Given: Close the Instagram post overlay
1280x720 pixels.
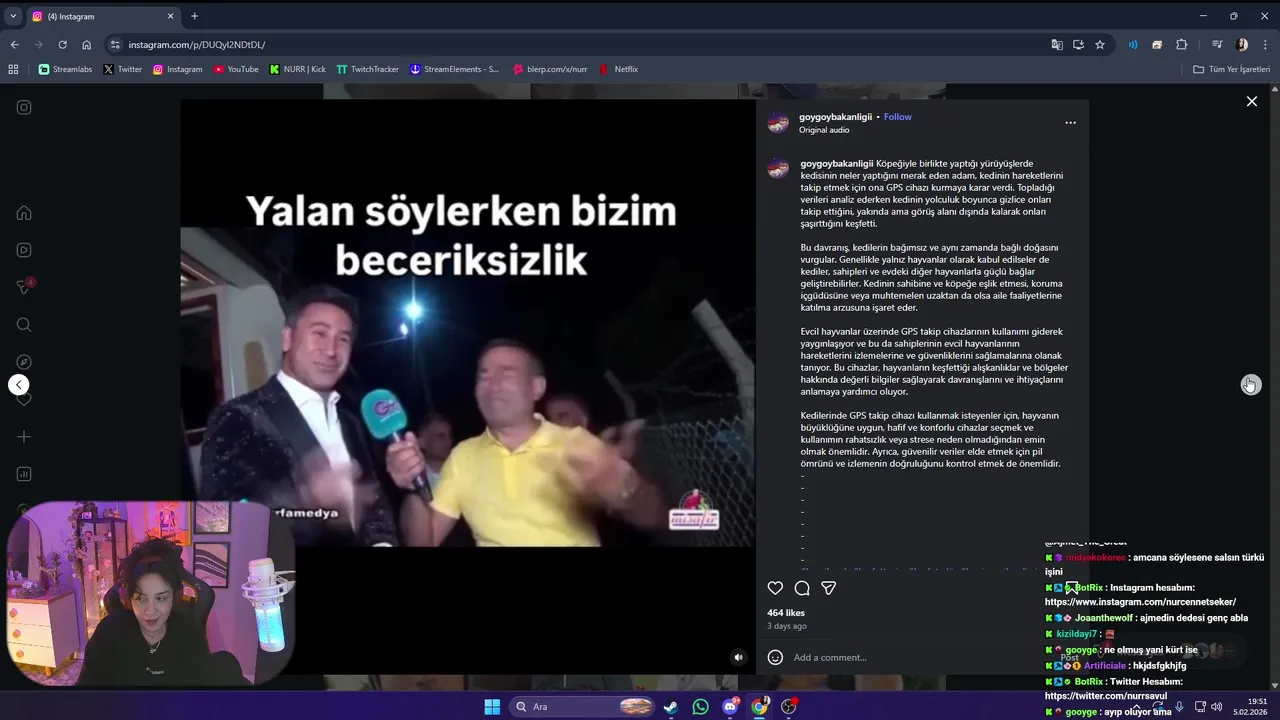Looking at the screenshot, I should coord(1251,101).
